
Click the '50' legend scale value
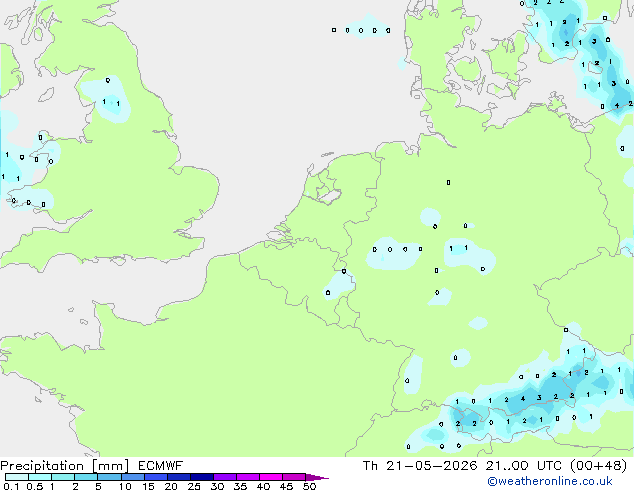310,486
